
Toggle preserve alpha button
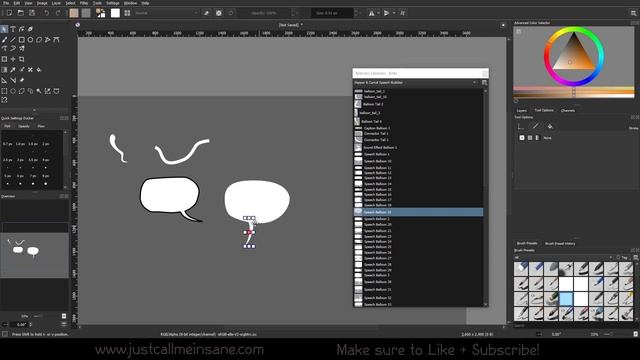(219, 13)
